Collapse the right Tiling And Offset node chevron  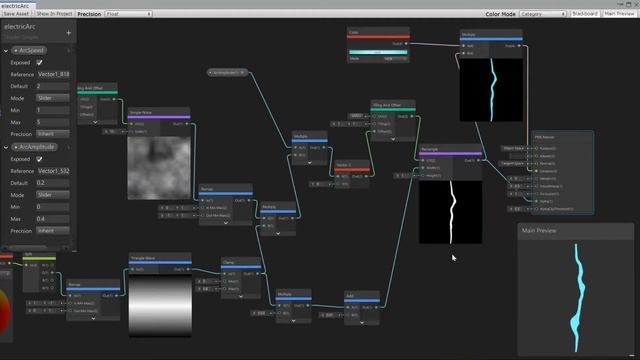[x=393, y=139]
